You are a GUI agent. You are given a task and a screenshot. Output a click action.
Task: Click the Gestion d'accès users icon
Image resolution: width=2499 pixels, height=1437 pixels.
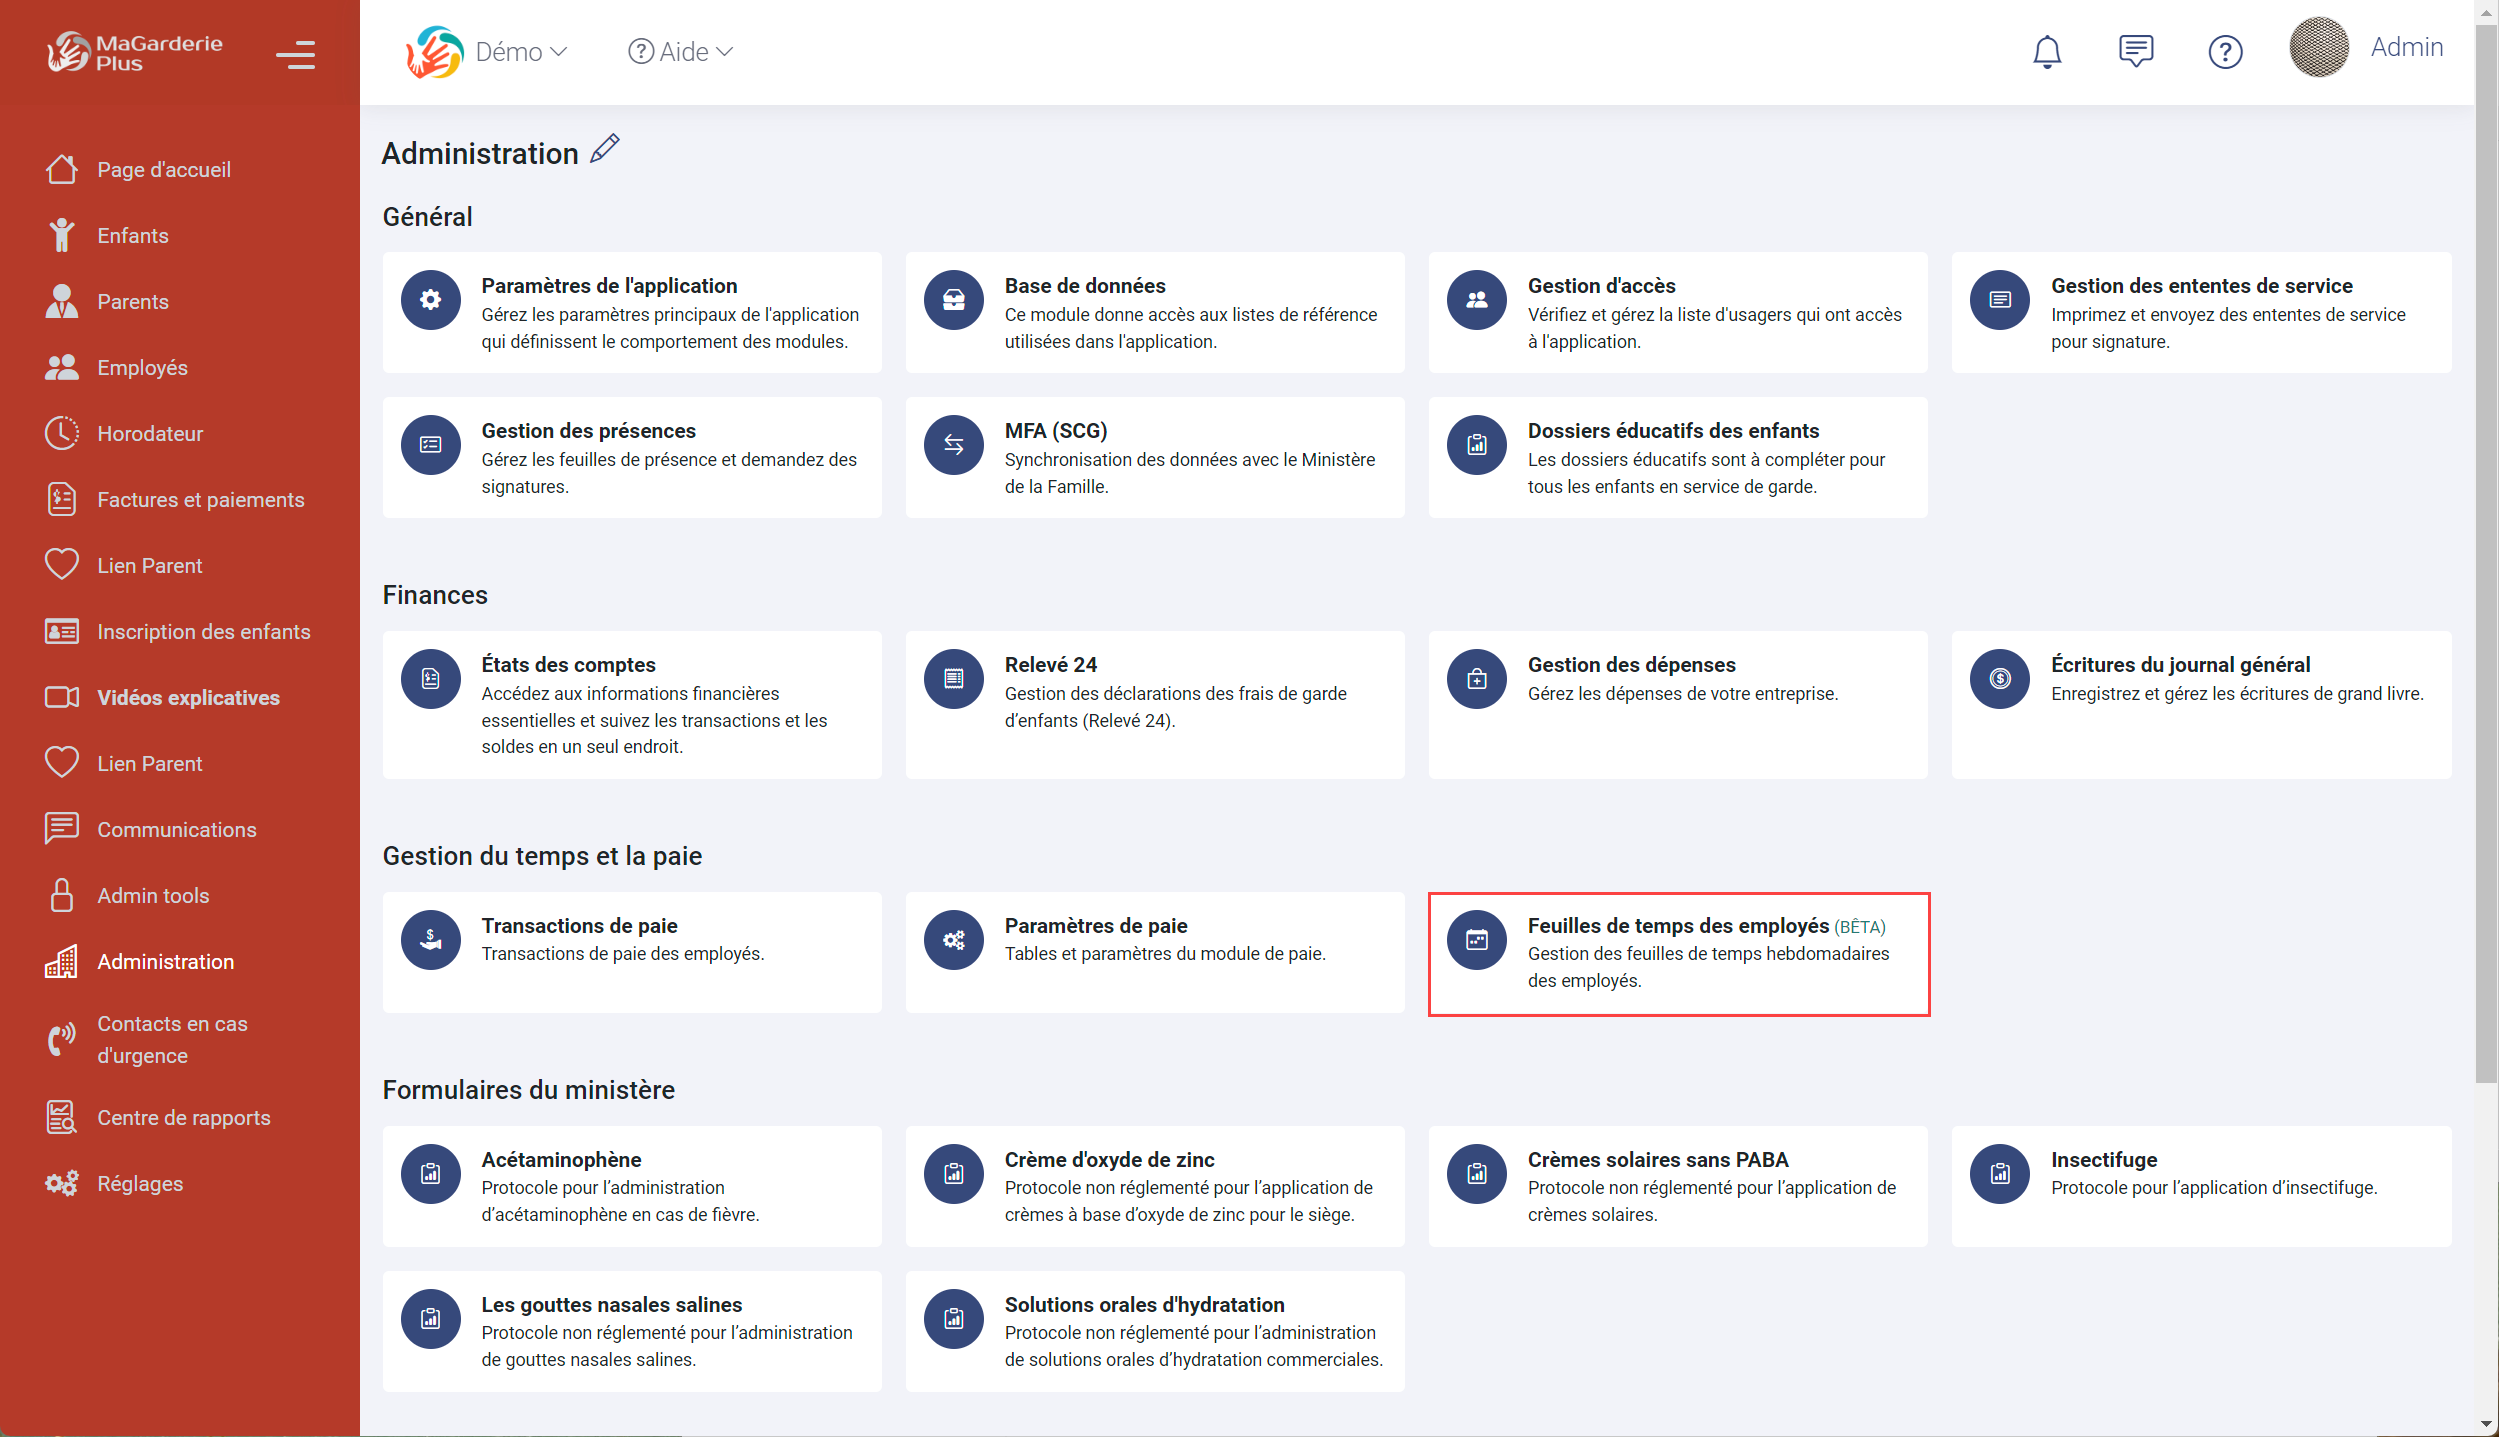point(1477,300)
